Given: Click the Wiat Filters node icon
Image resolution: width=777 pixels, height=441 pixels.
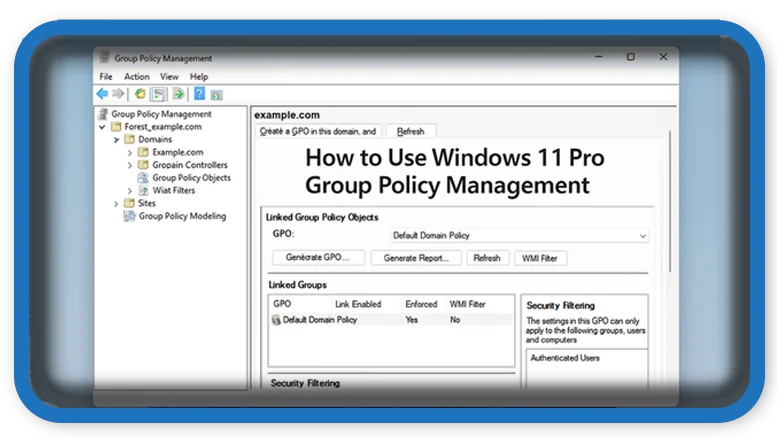Looking at the screenshot, I should 143,190.
